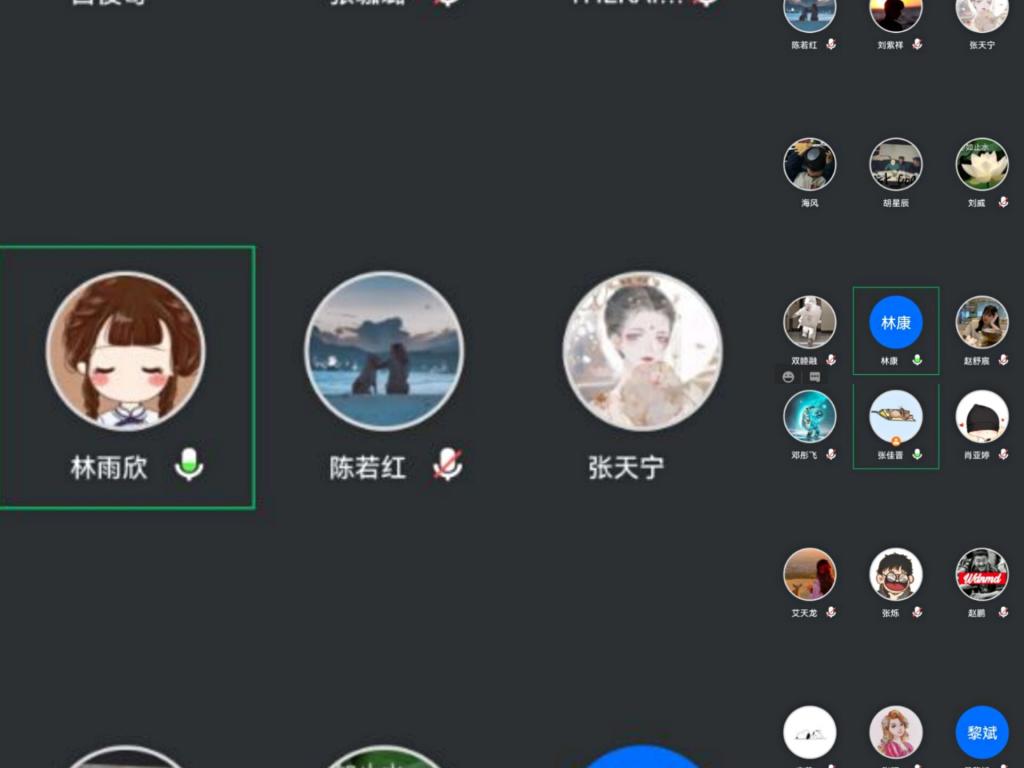Click the green microphone next to 林康 name
1024x768 pixels.
click(917, 360)
